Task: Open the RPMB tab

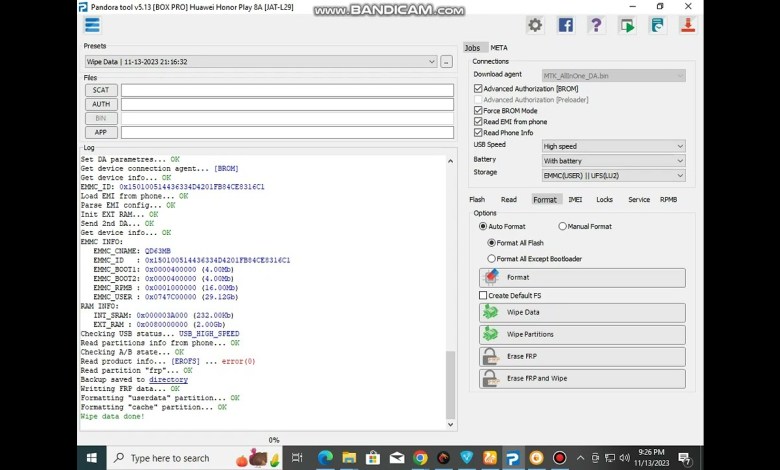Action: click(668, 199)
